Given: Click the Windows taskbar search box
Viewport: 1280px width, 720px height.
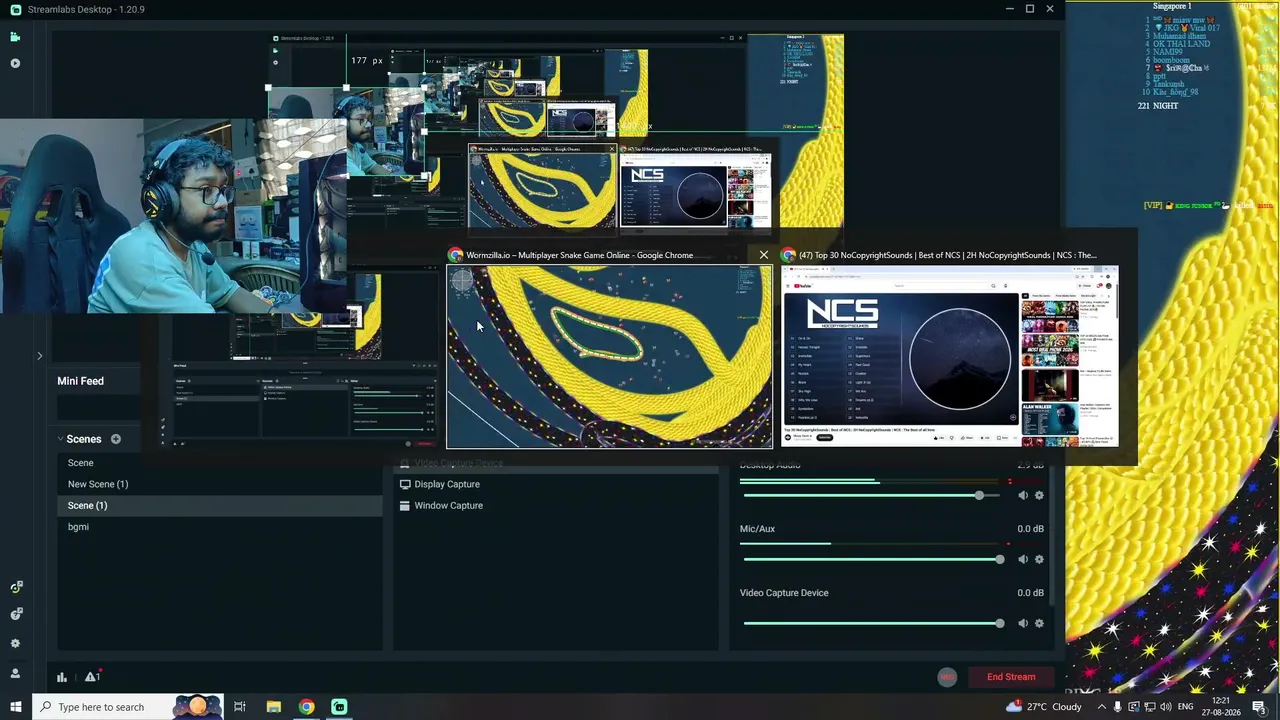Looking at the screenshot, I should tap(129, 707).
